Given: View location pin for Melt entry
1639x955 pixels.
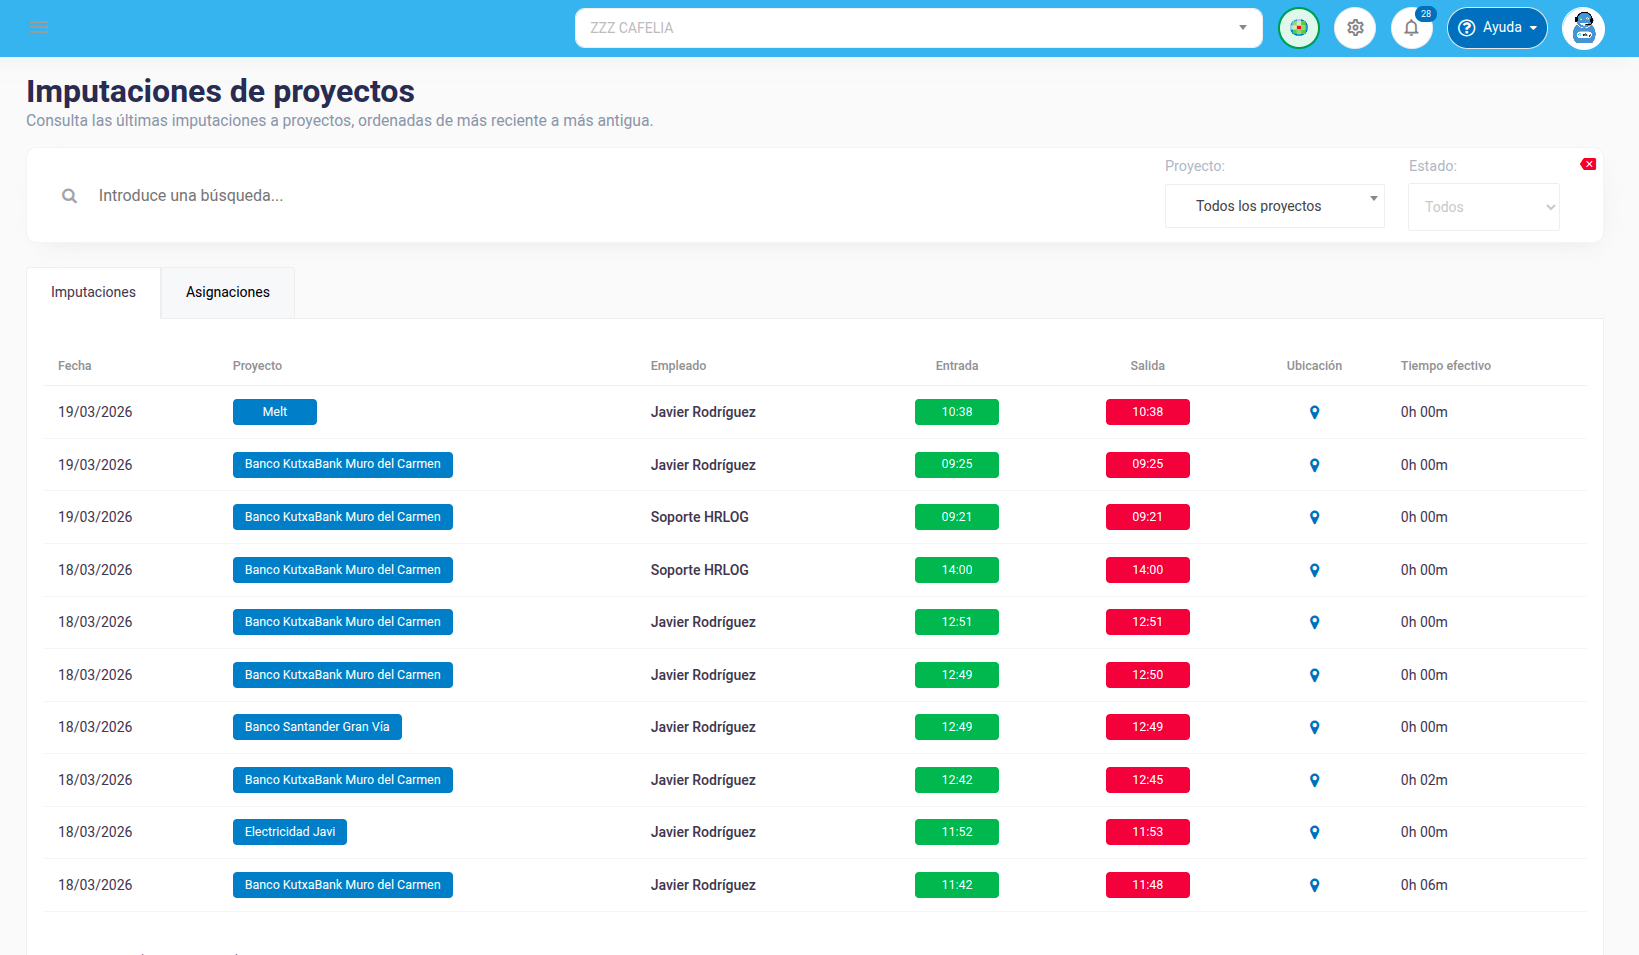Looking at the screenshot, I should [x=1314, y=412].
